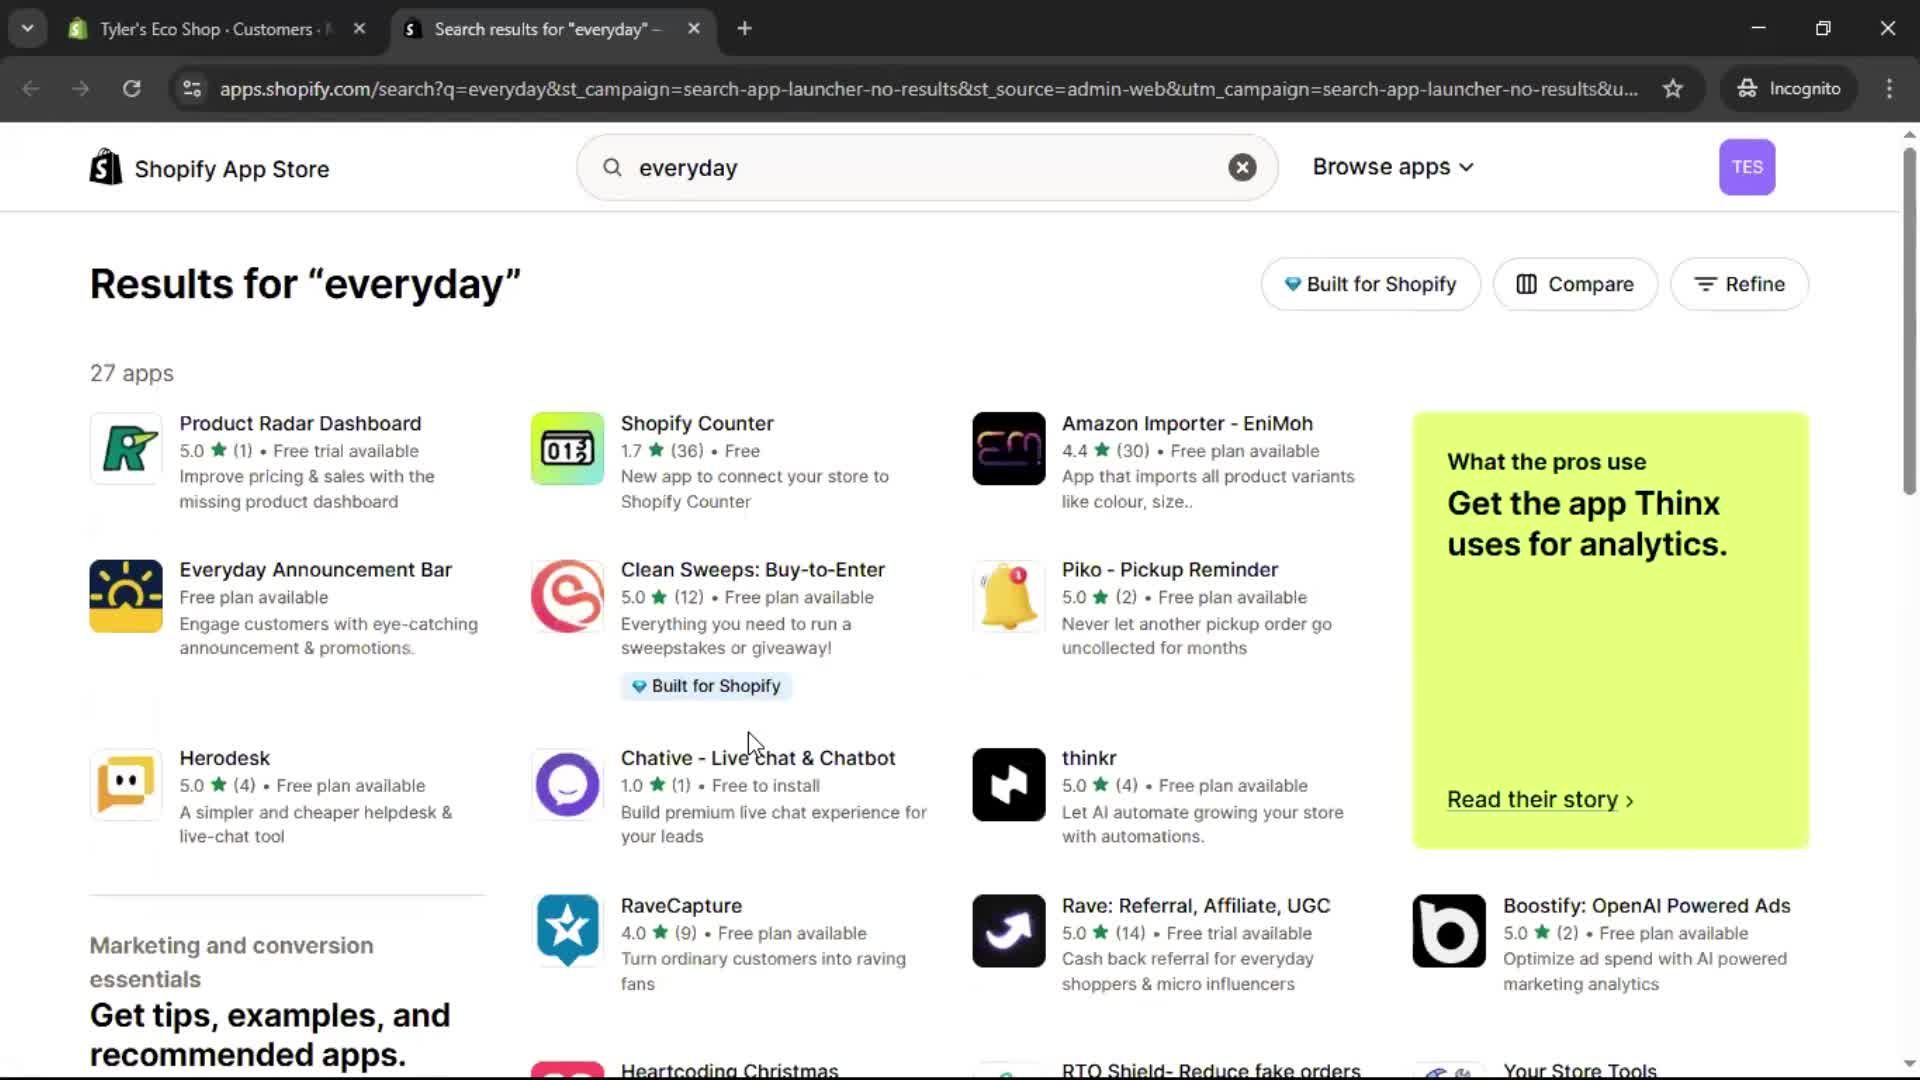Click the Built for Shopify filter
The height and width of the screenshot is (1080, 1920).
point(1370,284)
